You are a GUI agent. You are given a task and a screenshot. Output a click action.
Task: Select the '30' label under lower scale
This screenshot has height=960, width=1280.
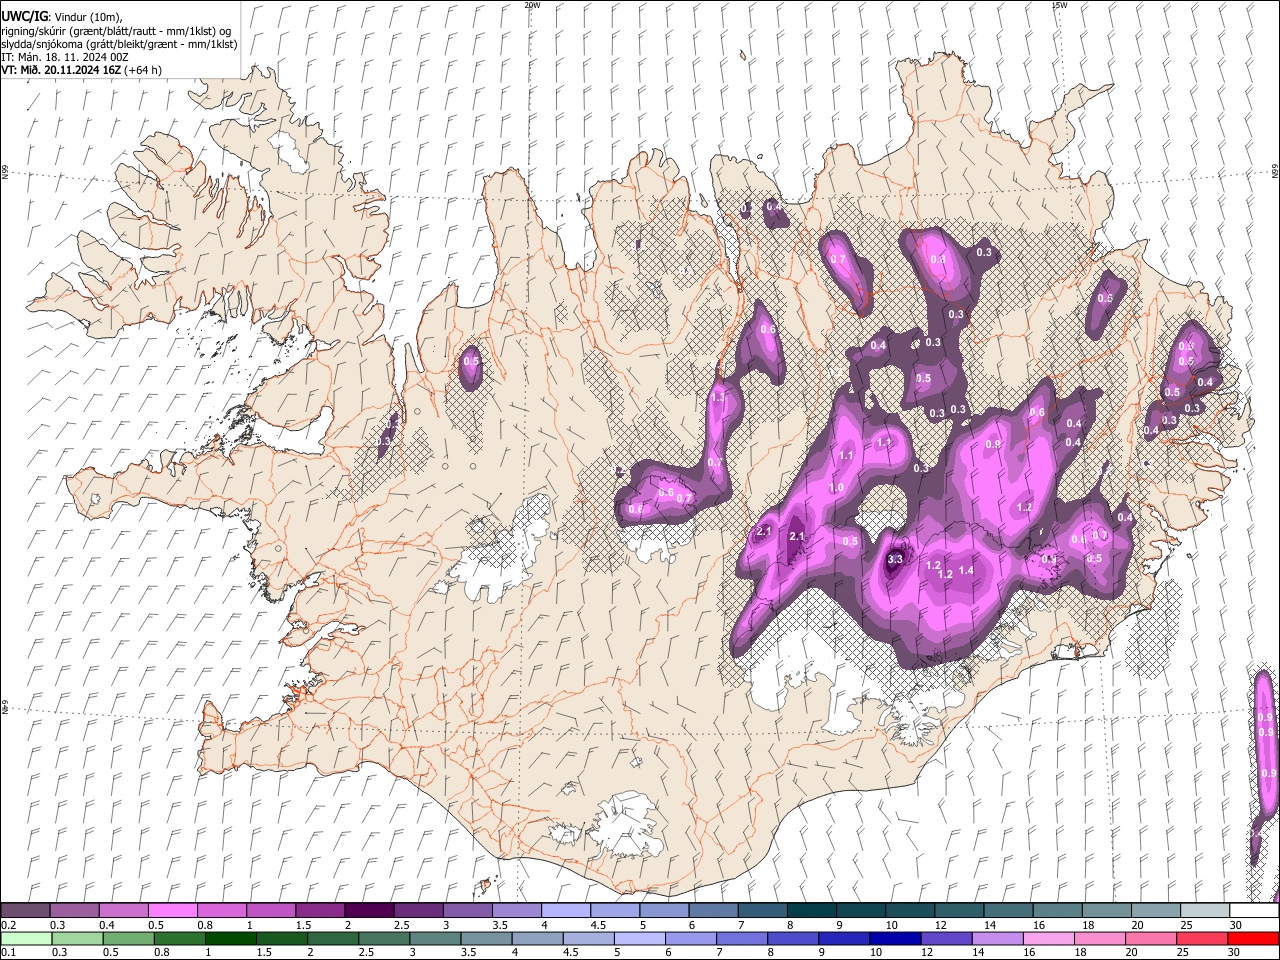pos(1235,952)
